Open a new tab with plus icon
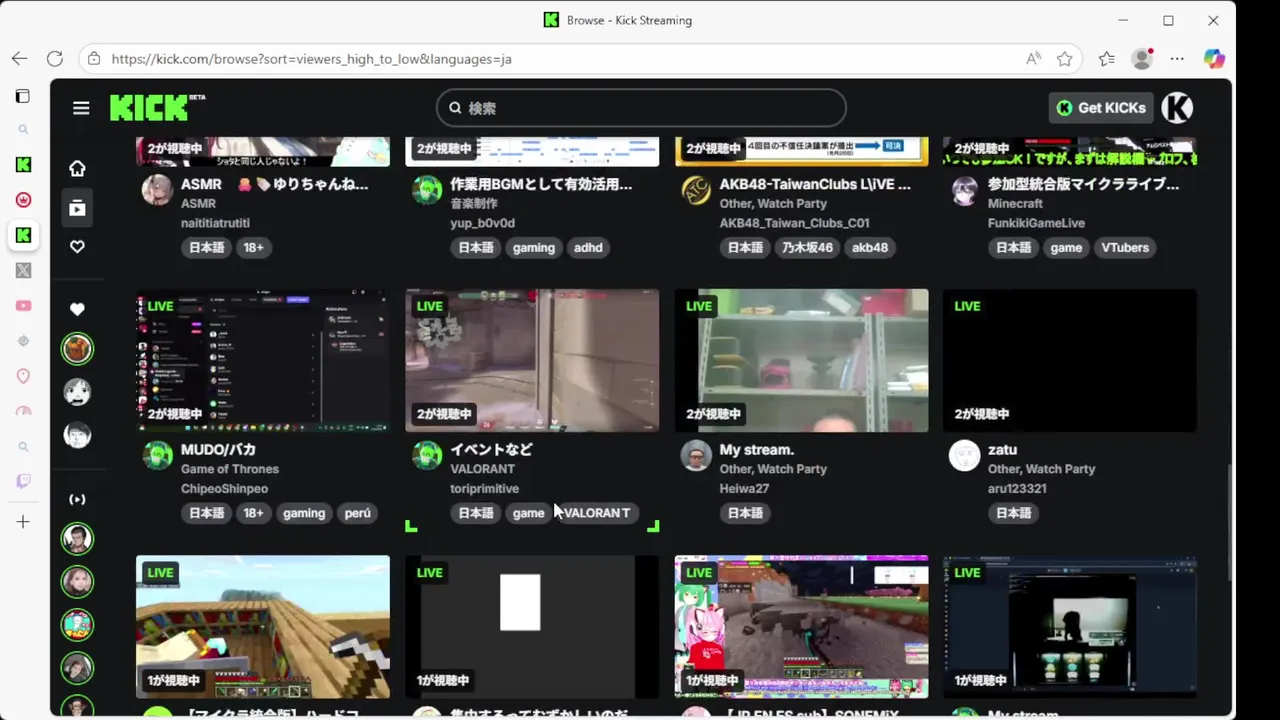This screenshot has width=1280, height=720. pos(23,522)
